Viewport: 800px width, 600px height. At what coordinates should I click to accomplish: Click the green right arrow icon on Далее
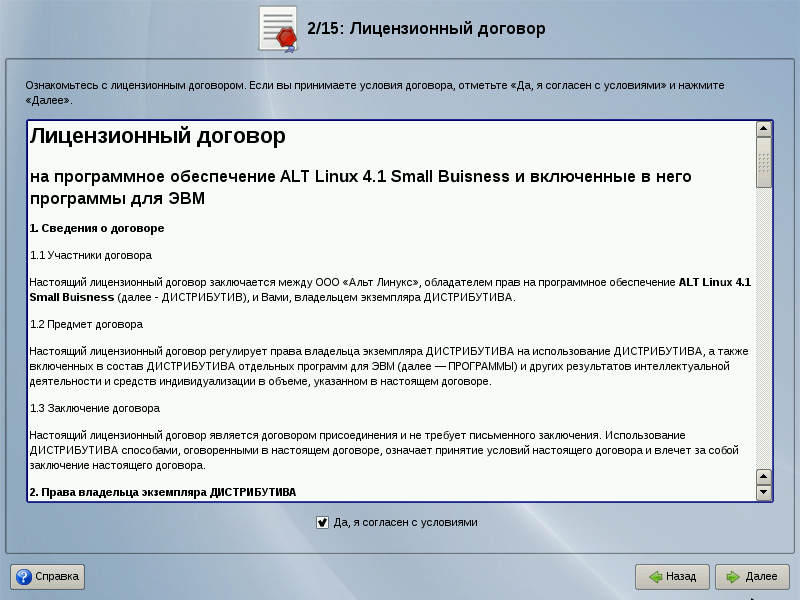pos(733,577)
